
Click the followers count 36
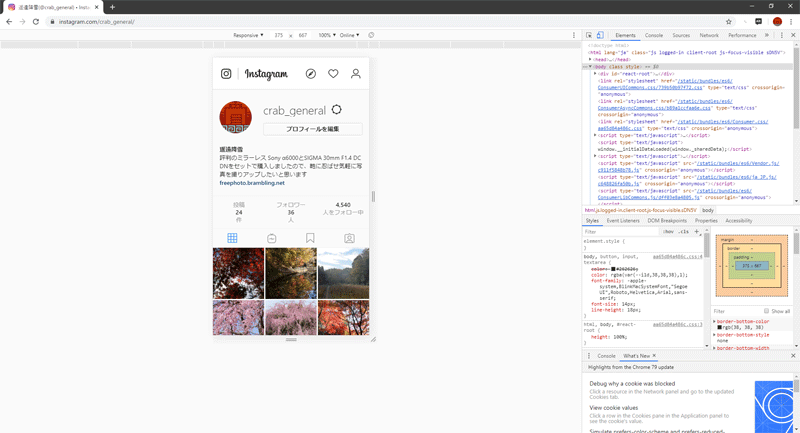click(x=290, y=212)
